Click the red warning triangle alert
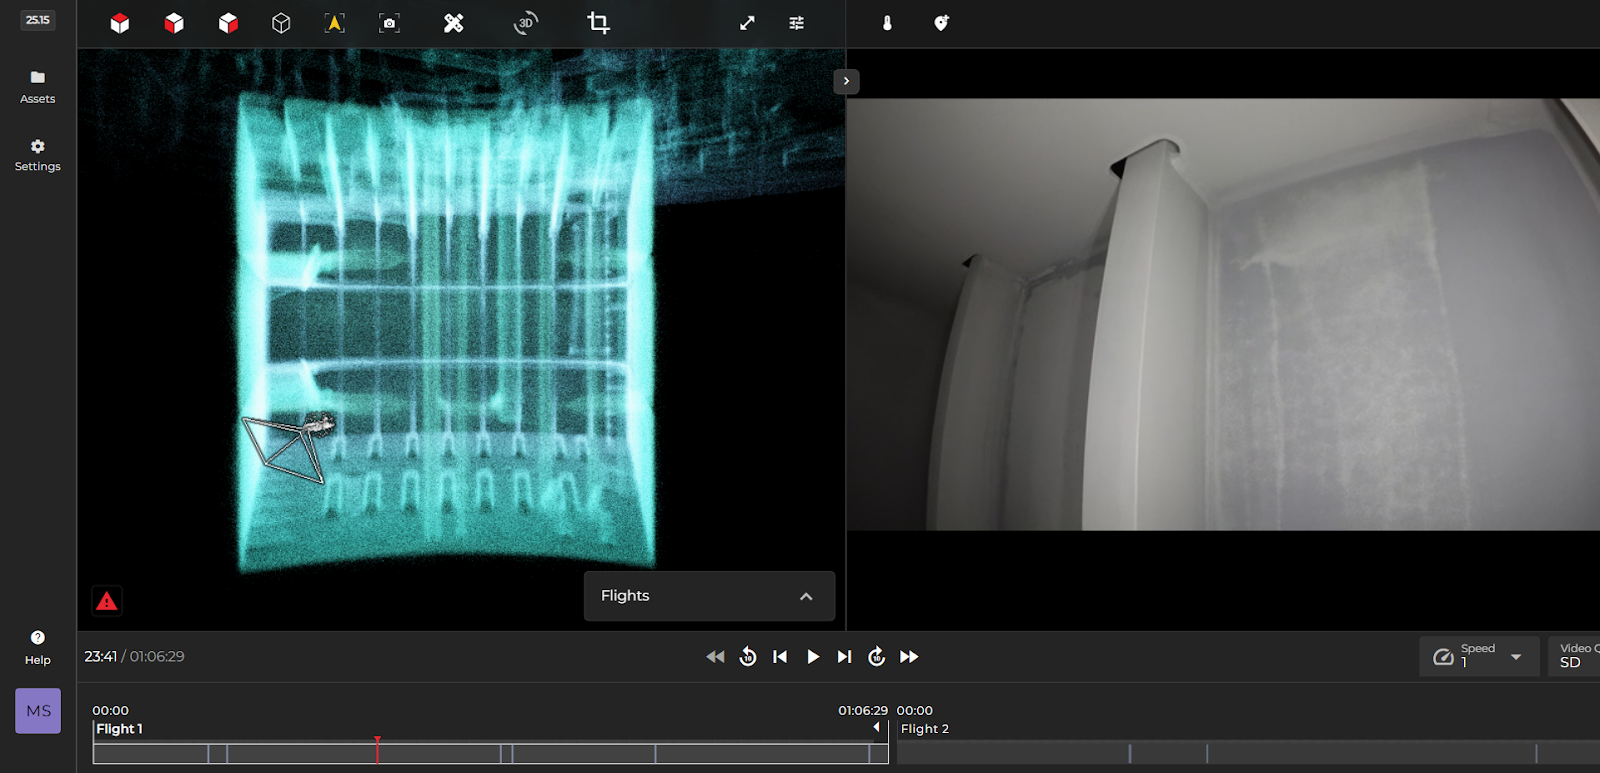The height and width of the screenshot is (773, 1600). [x=107, y=601]
